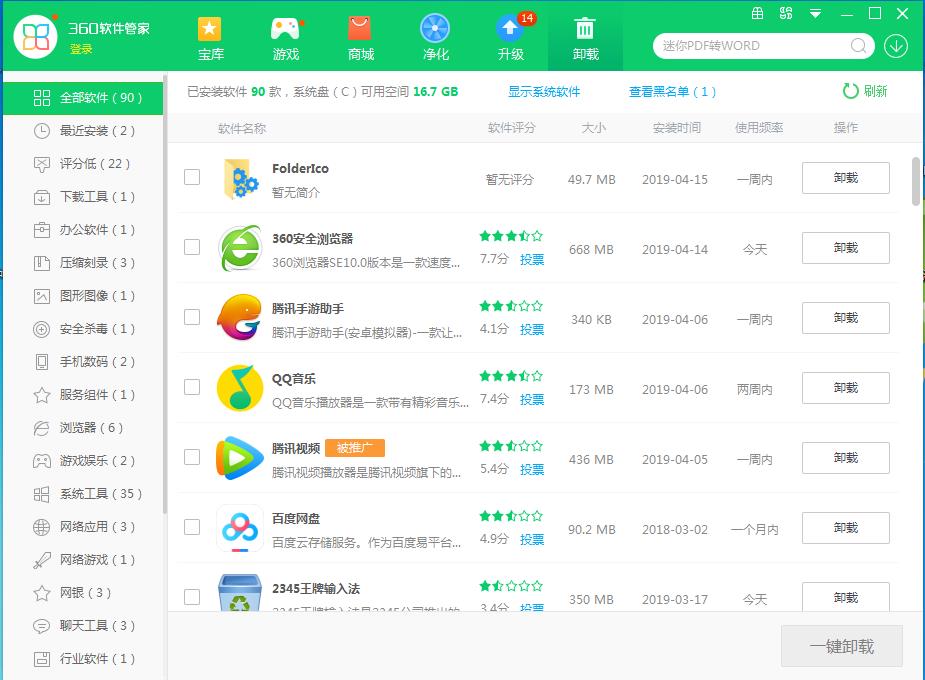Image resolution: width=925 pixels, height=680 pixels.
Task: Click the 游戏娱乐 gamepad icon
Action: [x=41, y=461]
